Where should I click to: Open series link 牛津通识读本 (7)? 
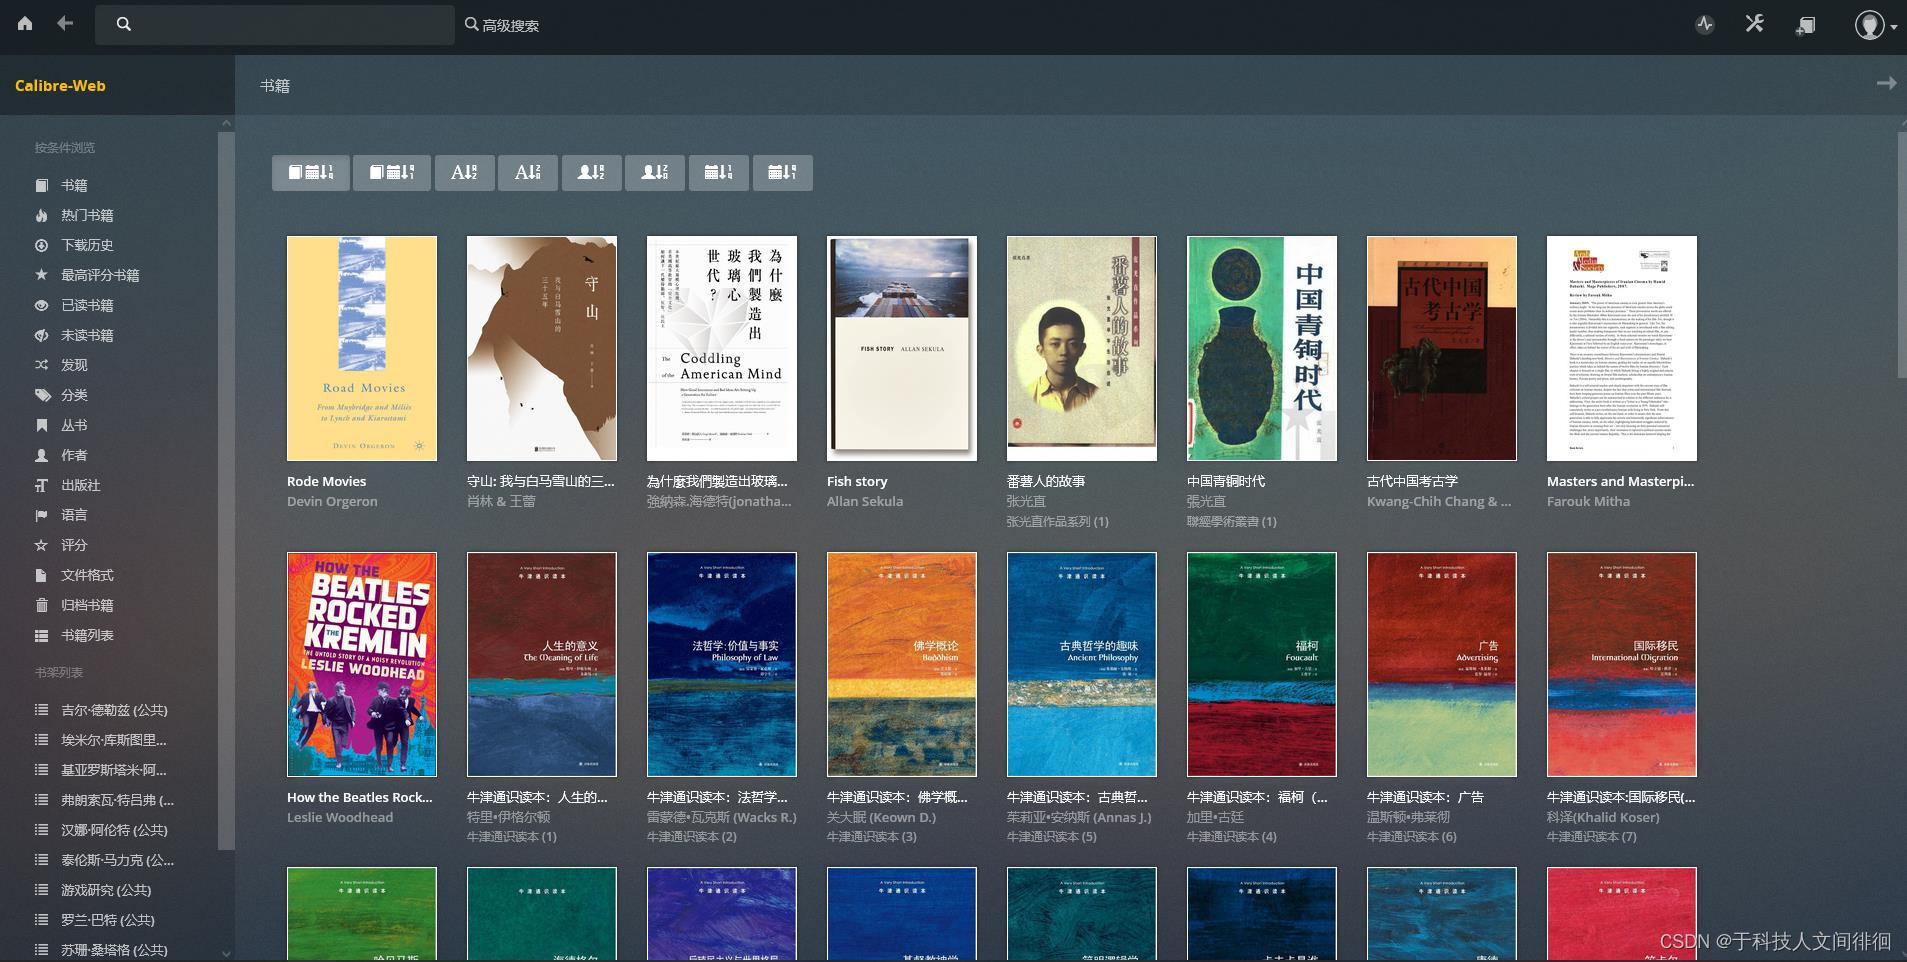(1592, 837)
